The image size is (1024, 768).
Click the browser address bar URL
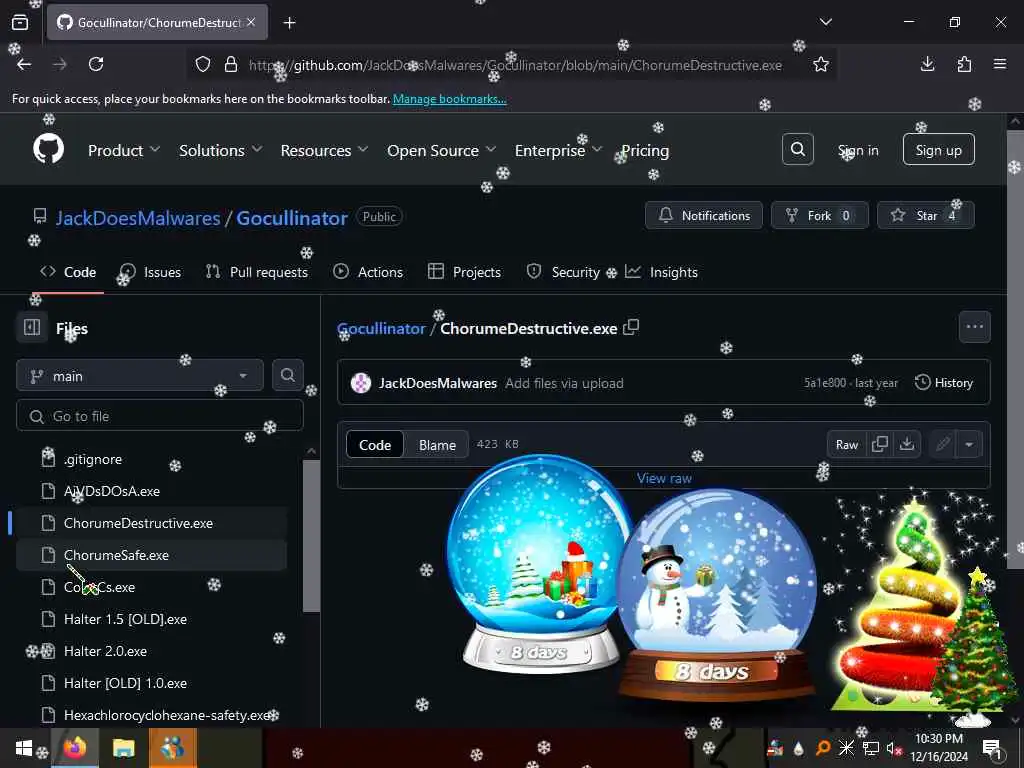point(515,65)
